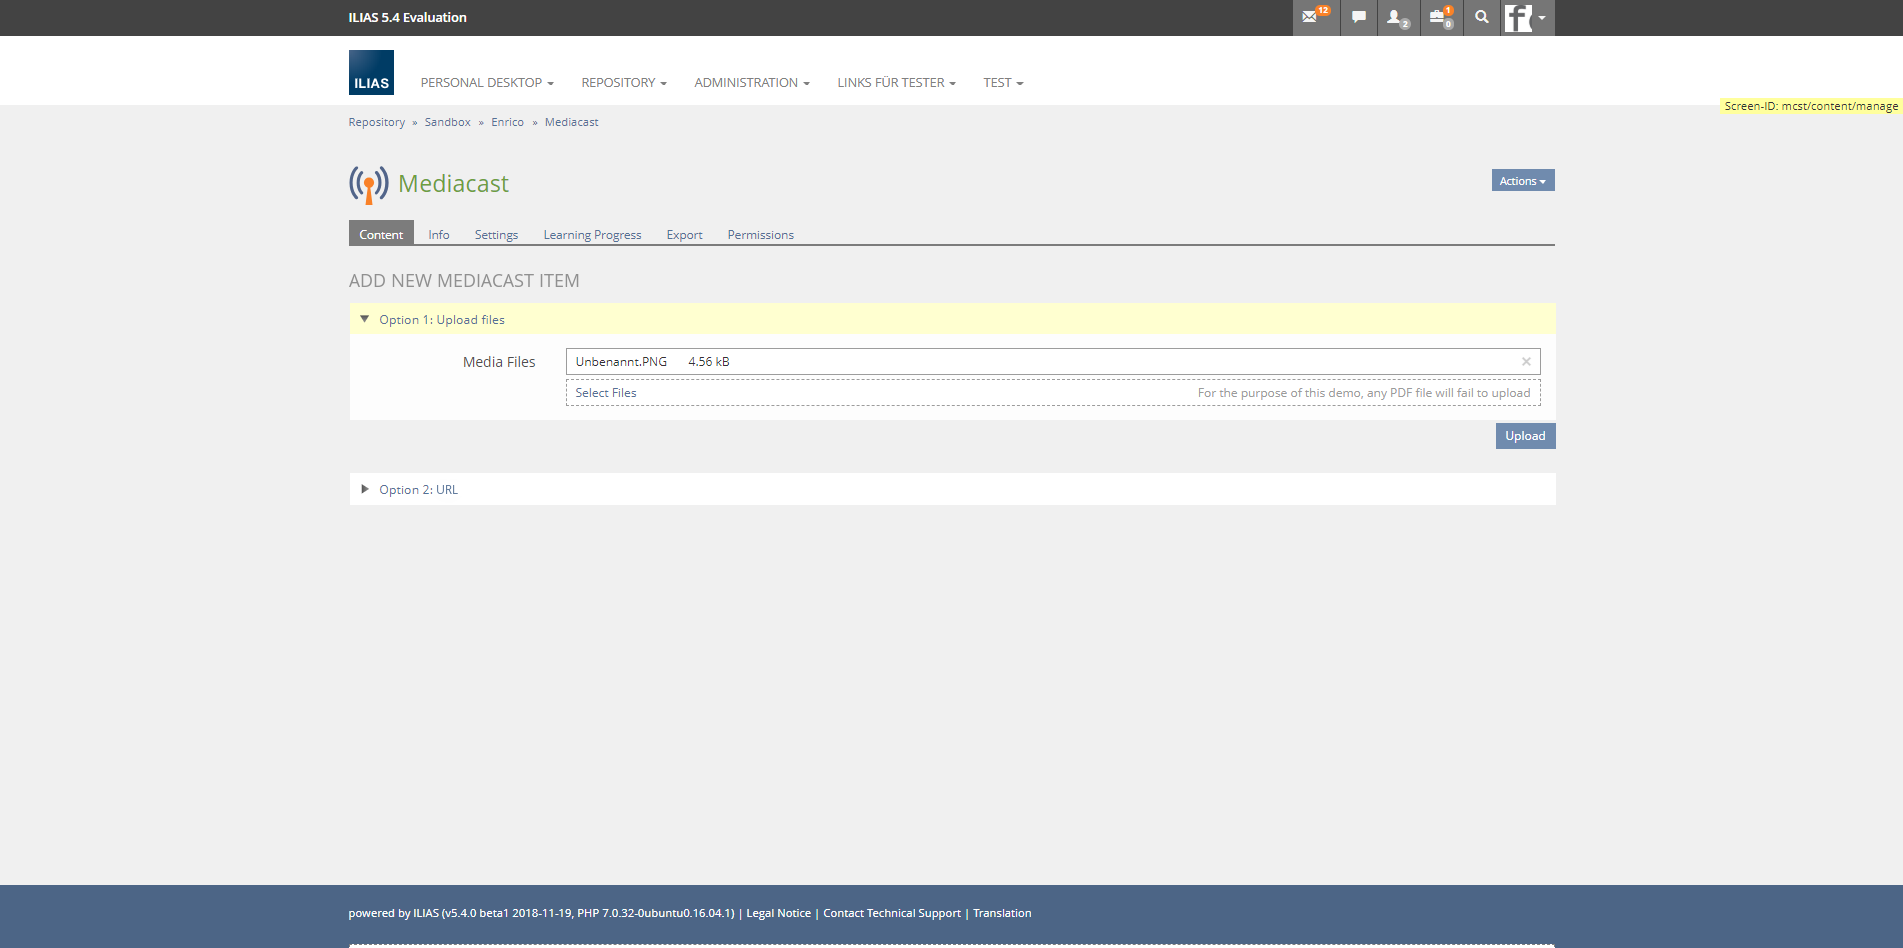Open the user avatar dropdown menu
Viewport: 1903px width, 948px height.
click(1526, 18)
